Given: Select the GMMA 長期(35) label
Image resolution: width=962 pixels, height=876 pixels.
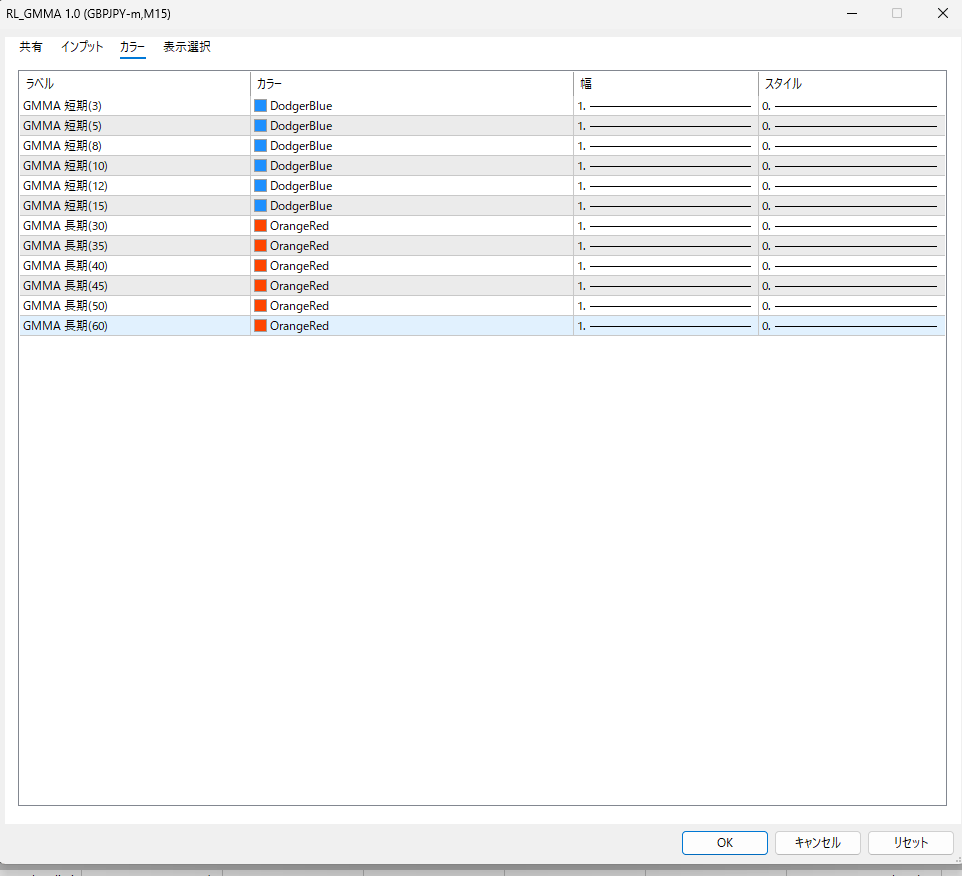Looking at the screenshot, I should click(x=65, y=245).
